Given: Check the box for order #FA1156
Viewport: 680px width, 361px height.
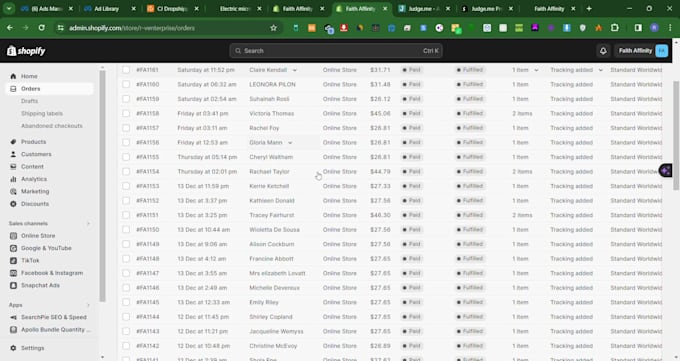Looking at the screenshot, I should click(x=126, y=142).
